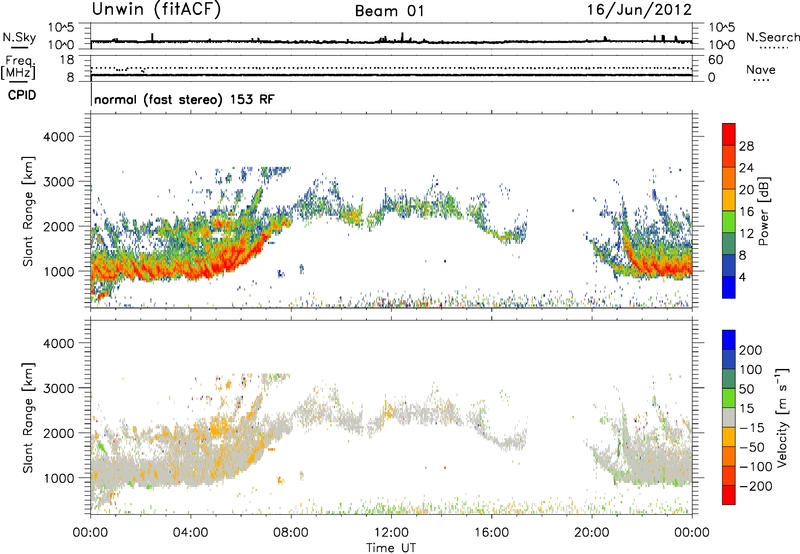
Task: Click the "-50" velocity colorbar tick
Action: [752, 447]
